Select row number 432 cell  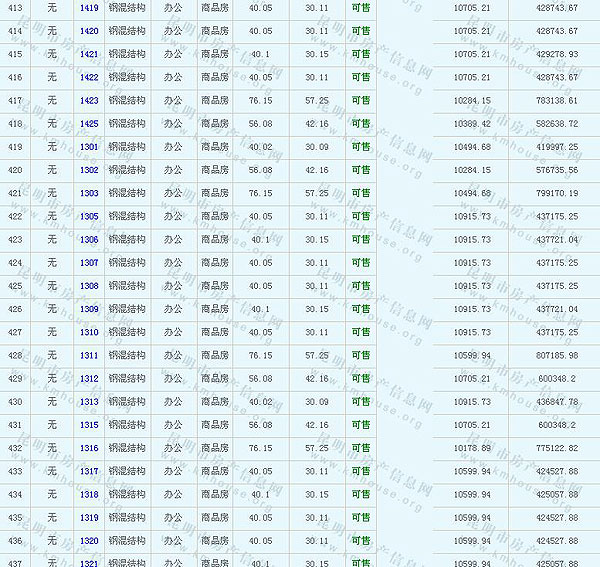pos(15,448)
